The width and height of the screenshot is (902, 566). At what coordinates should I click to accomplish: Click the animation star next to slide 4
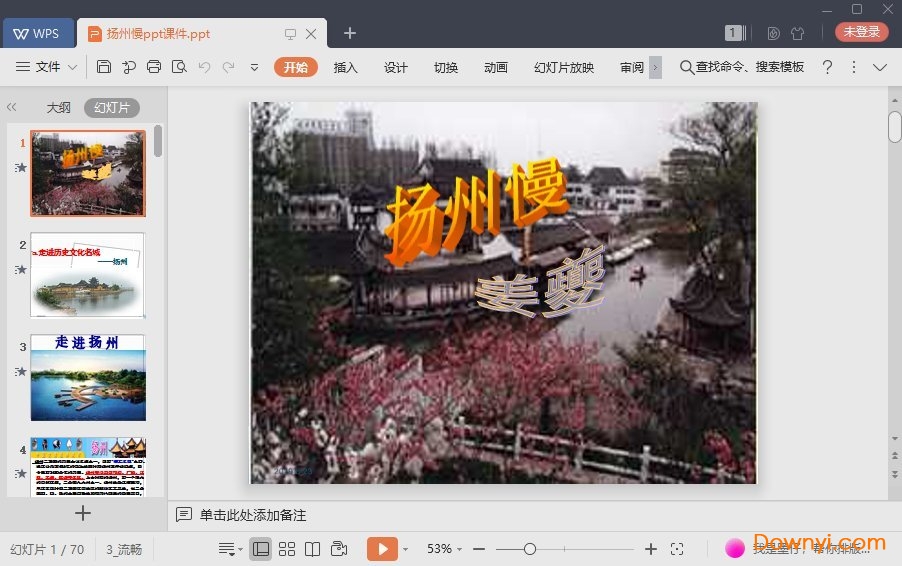[21, 473]
